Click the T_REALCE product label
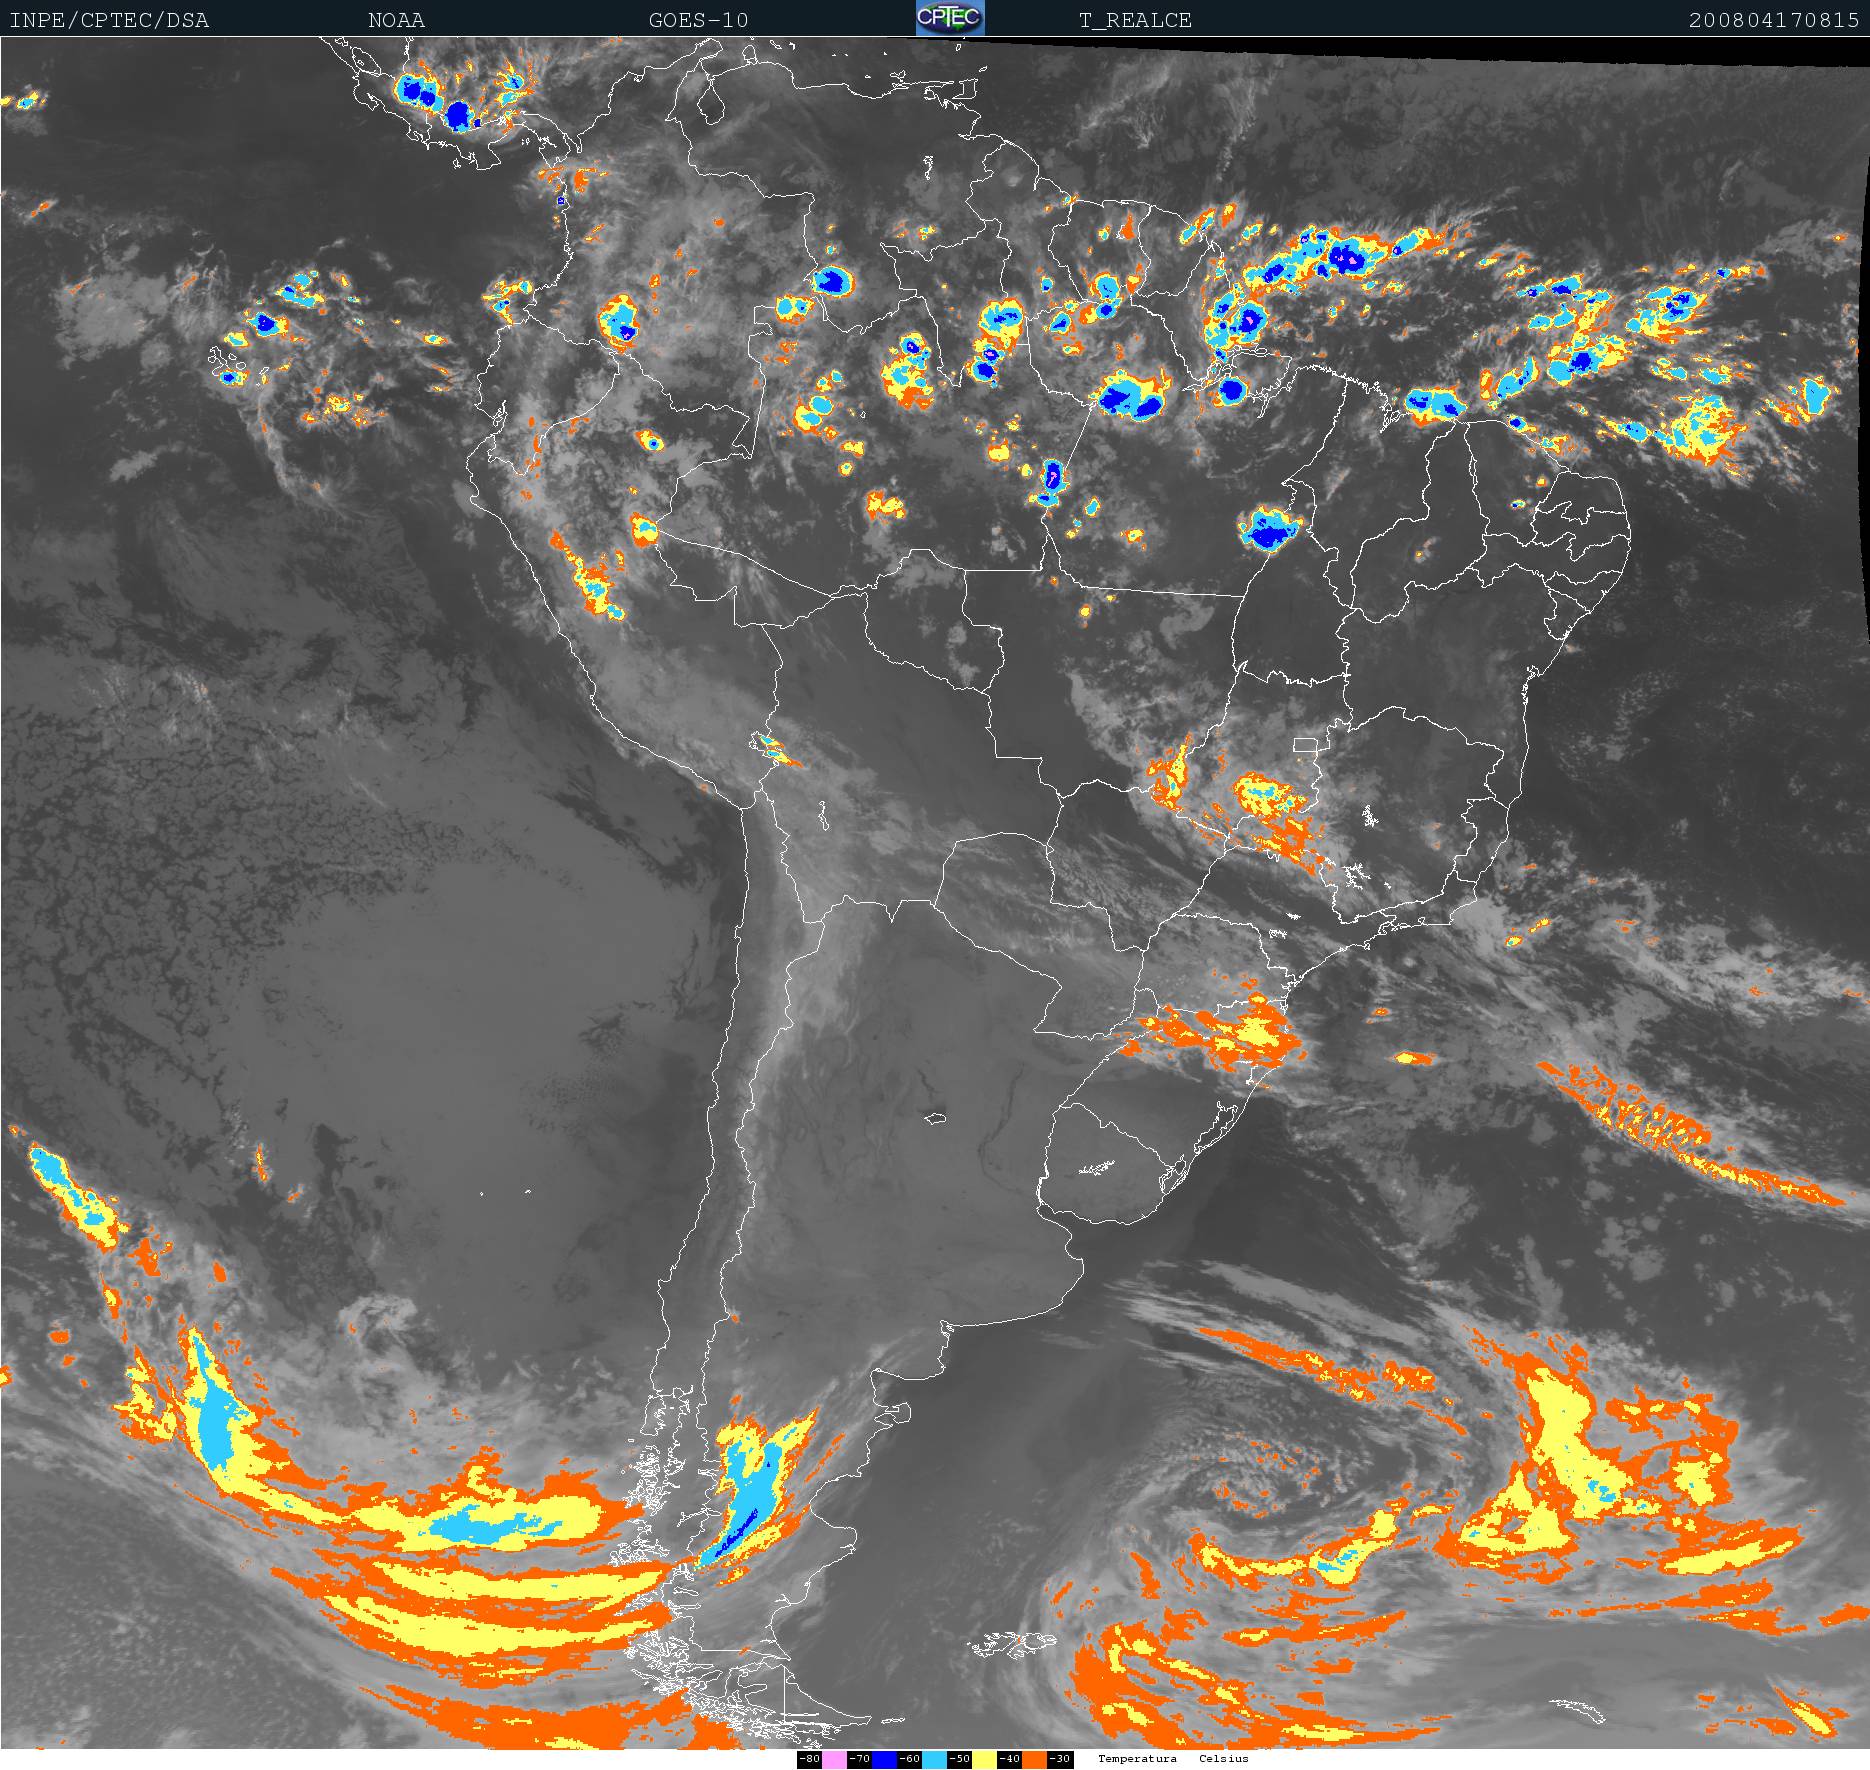 coord(1135,20)
